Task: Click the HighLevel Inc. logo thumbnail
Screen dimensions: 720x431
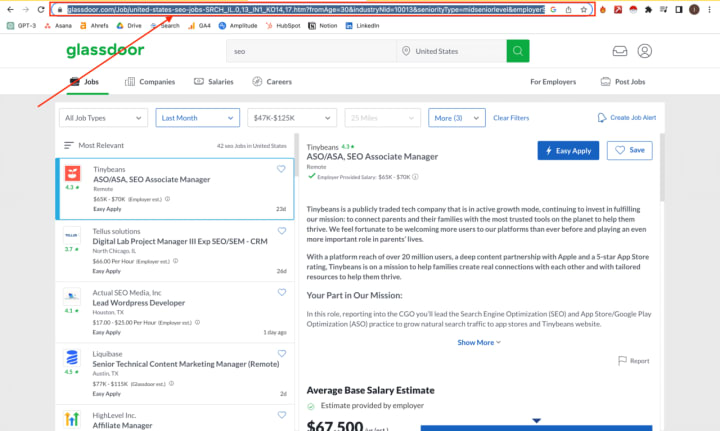Action: click(x=72, y=419)
